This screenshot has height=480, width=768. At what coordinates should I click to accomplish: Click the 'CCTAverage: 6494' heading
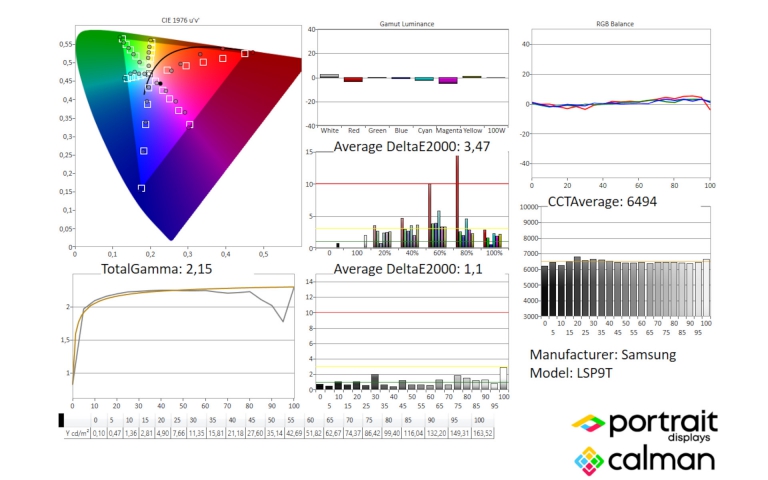pyautogui.click(x=602, y=201)
